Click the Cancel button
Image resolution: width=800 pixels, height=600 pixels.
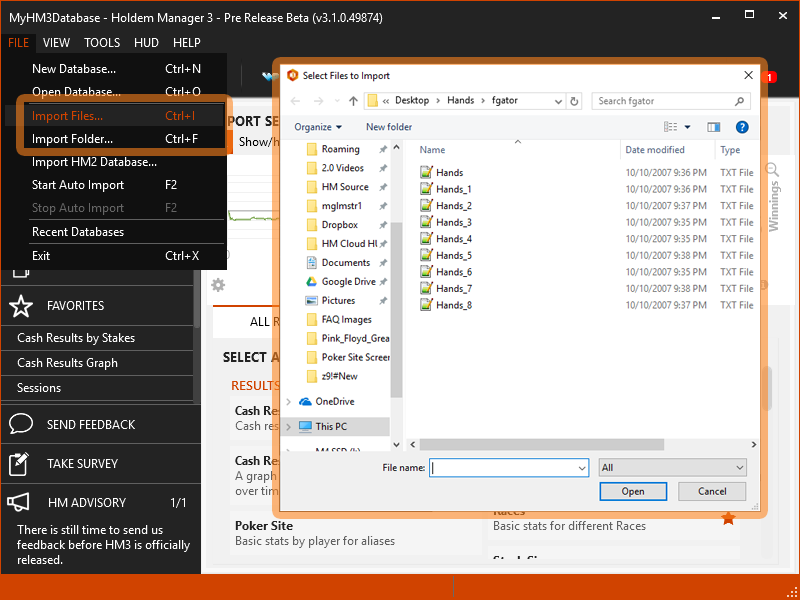[x=711, y=491]
